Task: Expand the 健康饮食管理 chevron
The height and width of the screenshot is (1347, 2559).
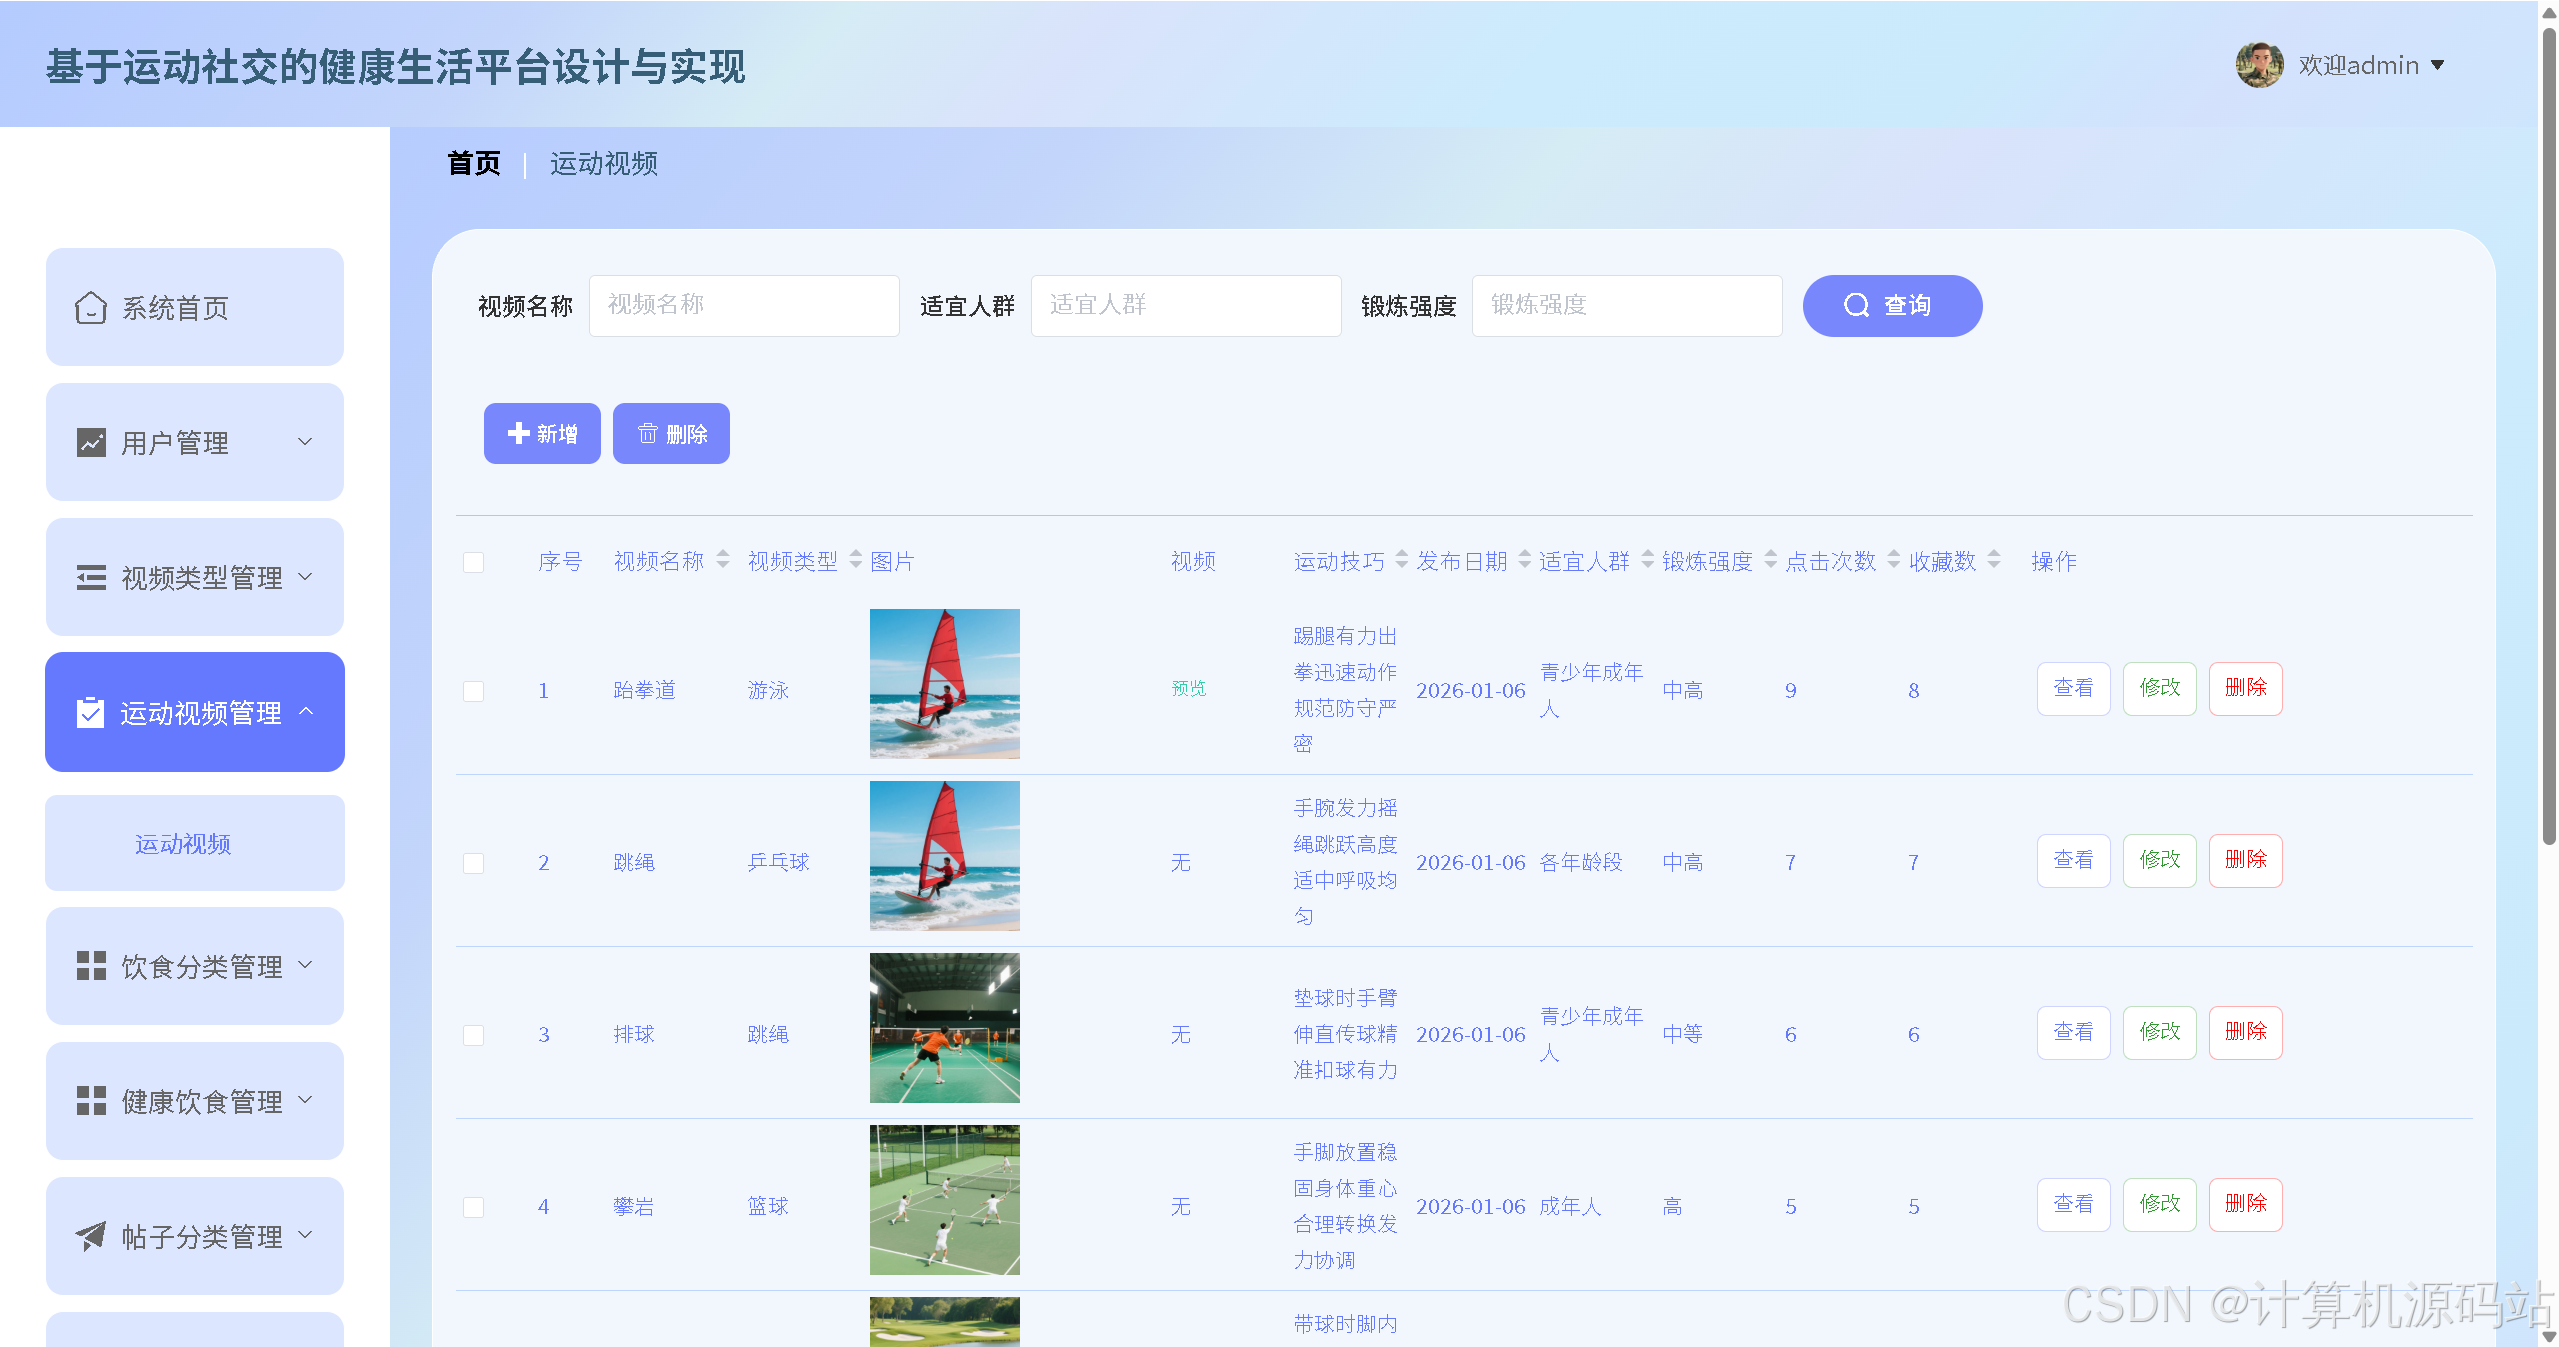Action: coord(306,1100)
